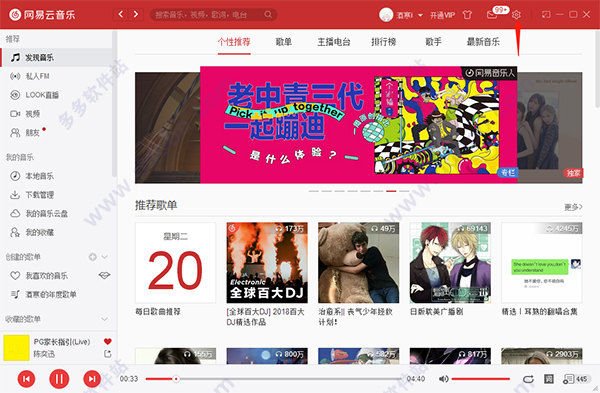This screenshot has height=393, width=600.
Task: Open now playing yellow album cover
Action: 16,347
